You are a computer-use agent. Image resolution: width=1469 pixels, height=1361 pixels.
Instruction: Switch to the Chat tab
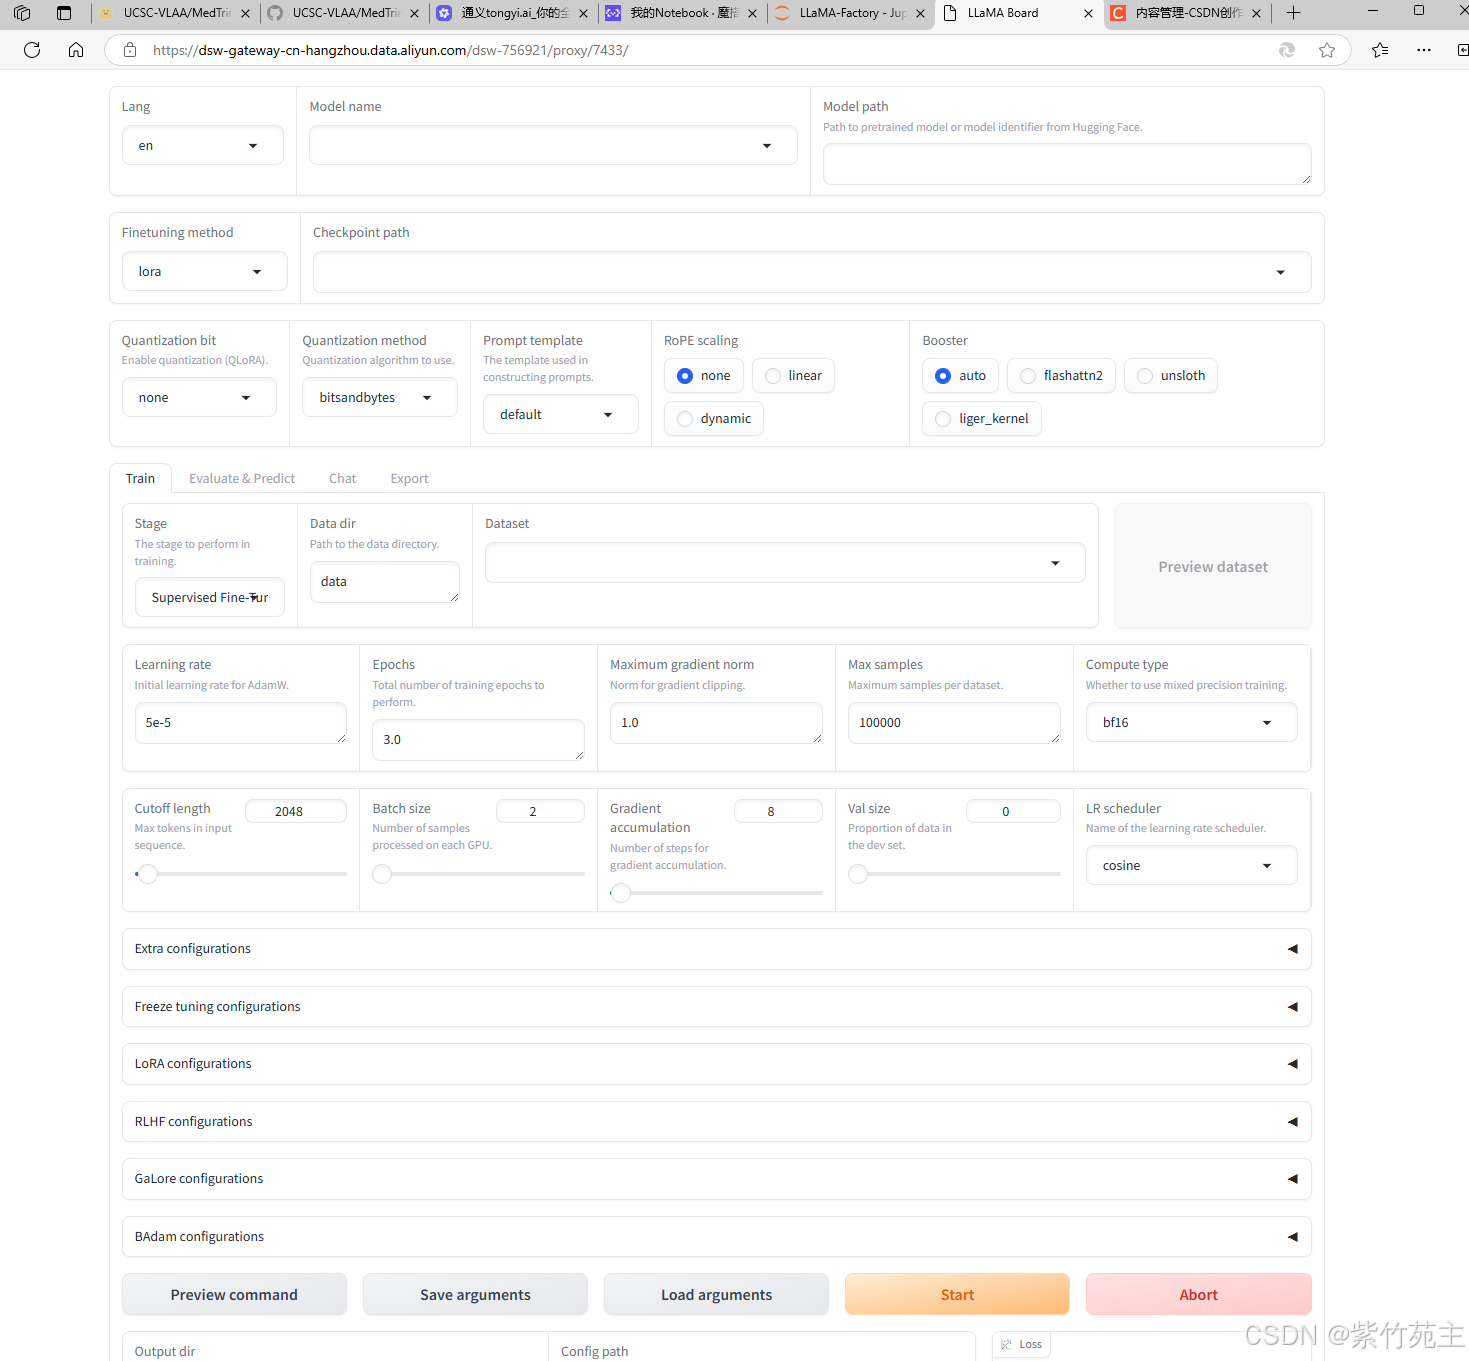click(x=342, y=479)
